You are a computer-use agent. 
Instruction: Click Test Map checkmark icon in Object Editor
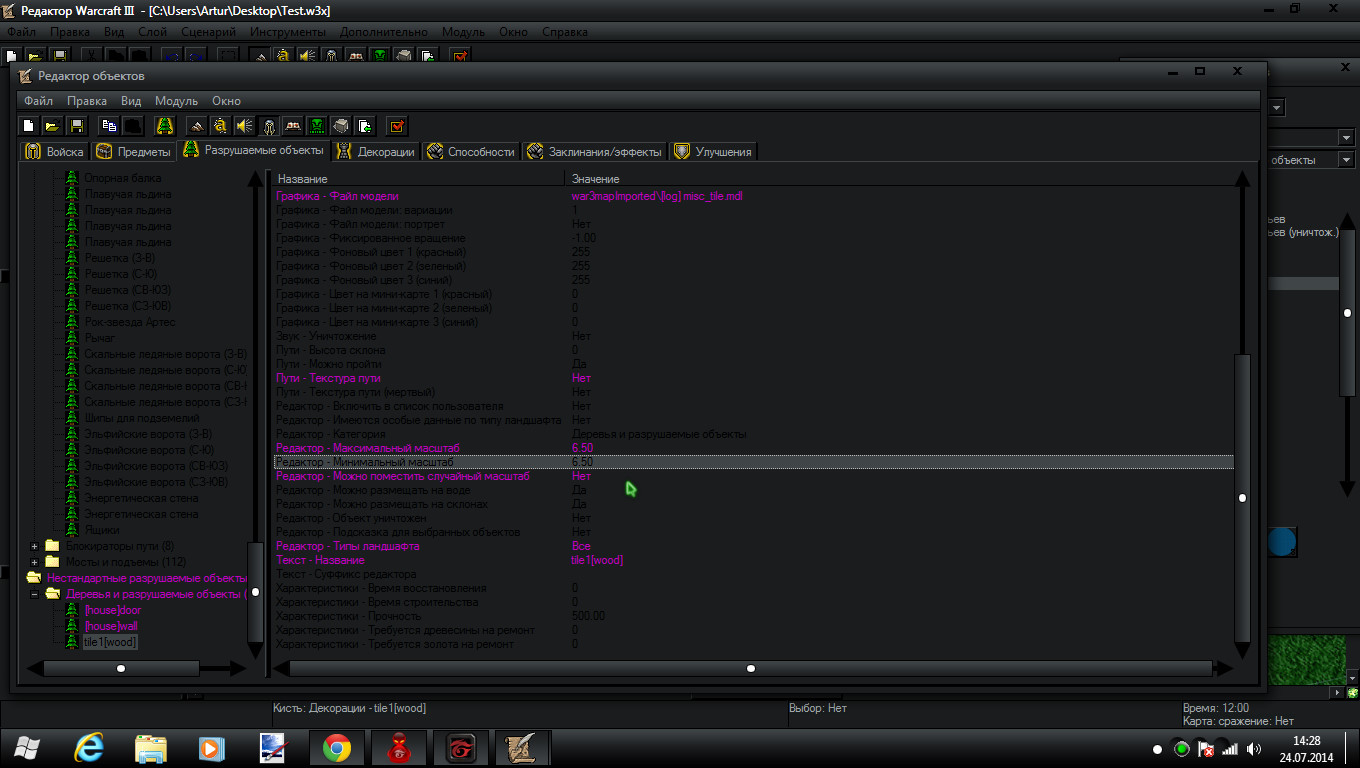397,126
